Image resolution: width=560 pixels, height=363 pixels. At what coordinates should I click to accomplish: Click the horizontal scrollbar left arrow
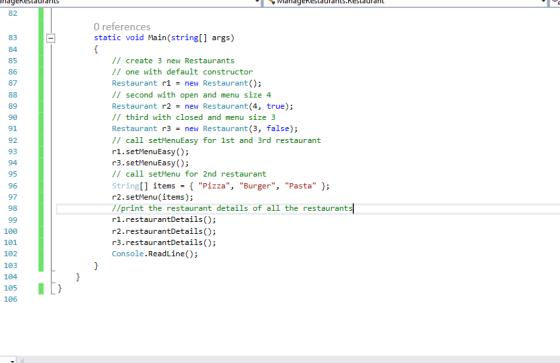(22, 360)
